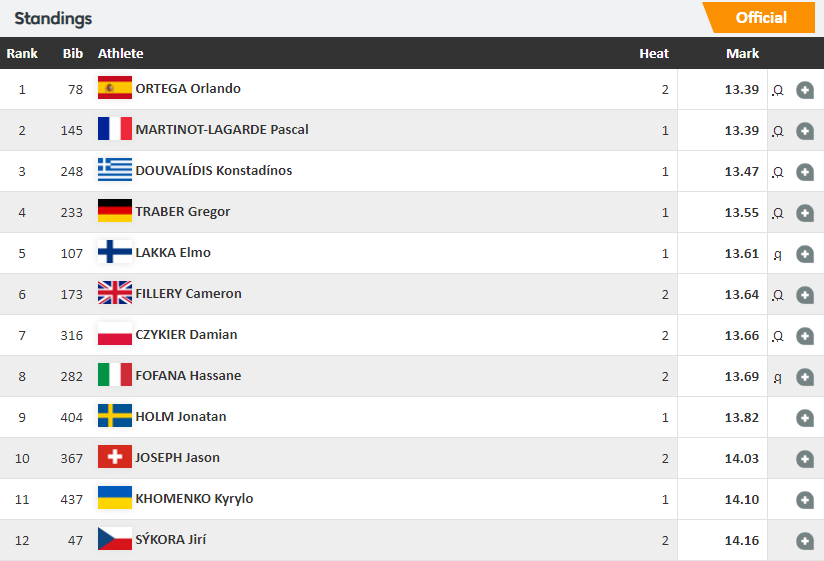Open athlete FOFANA Hassane's name link
Screen dimensions: 824x561
coord(188,376)
